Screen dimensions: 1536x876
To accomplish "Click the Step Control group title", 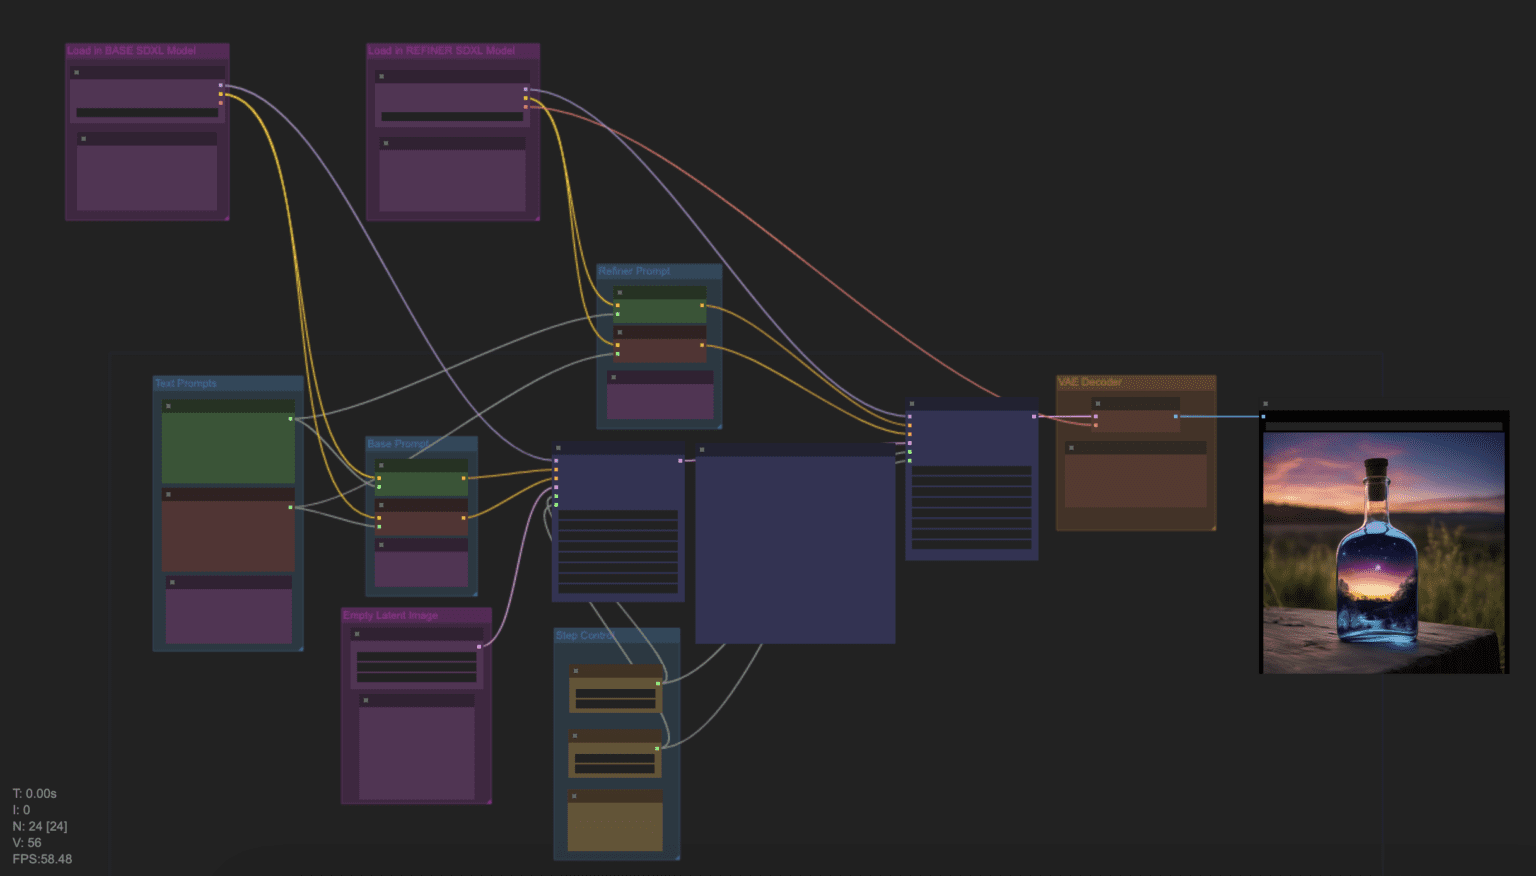I will tap(587, 633).
